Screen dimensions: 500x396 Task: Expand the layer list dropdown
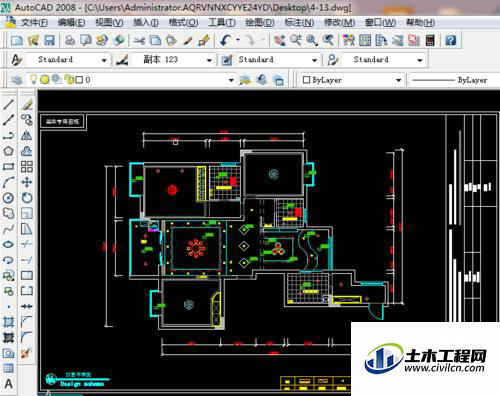point(231,80)
